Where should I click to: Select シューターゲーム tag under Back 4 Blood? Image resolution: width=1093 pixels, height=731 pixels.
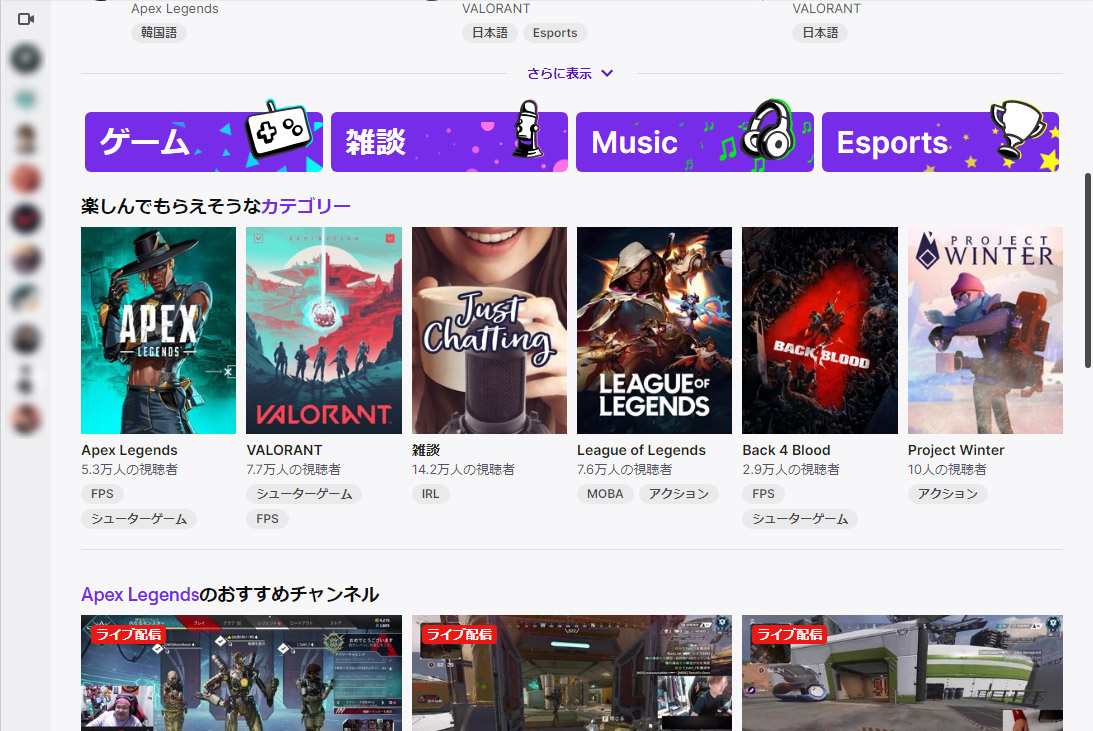800,519
